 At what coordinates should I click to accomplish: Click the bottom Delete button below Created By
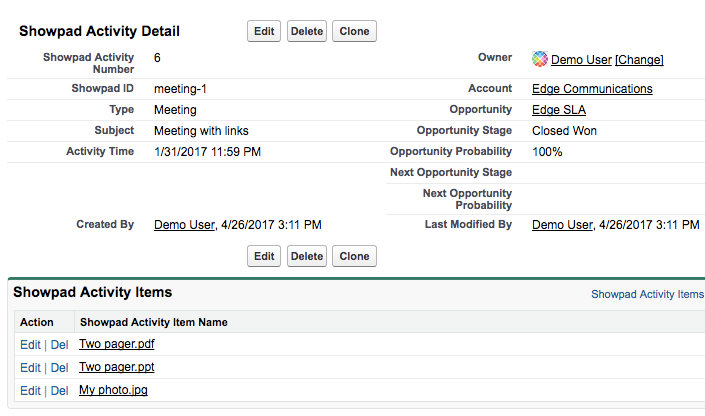tap(307, 256)
